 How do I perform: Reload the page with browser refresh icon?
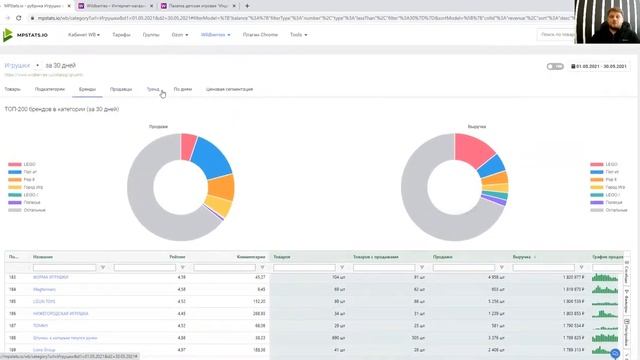click(18, 18)
